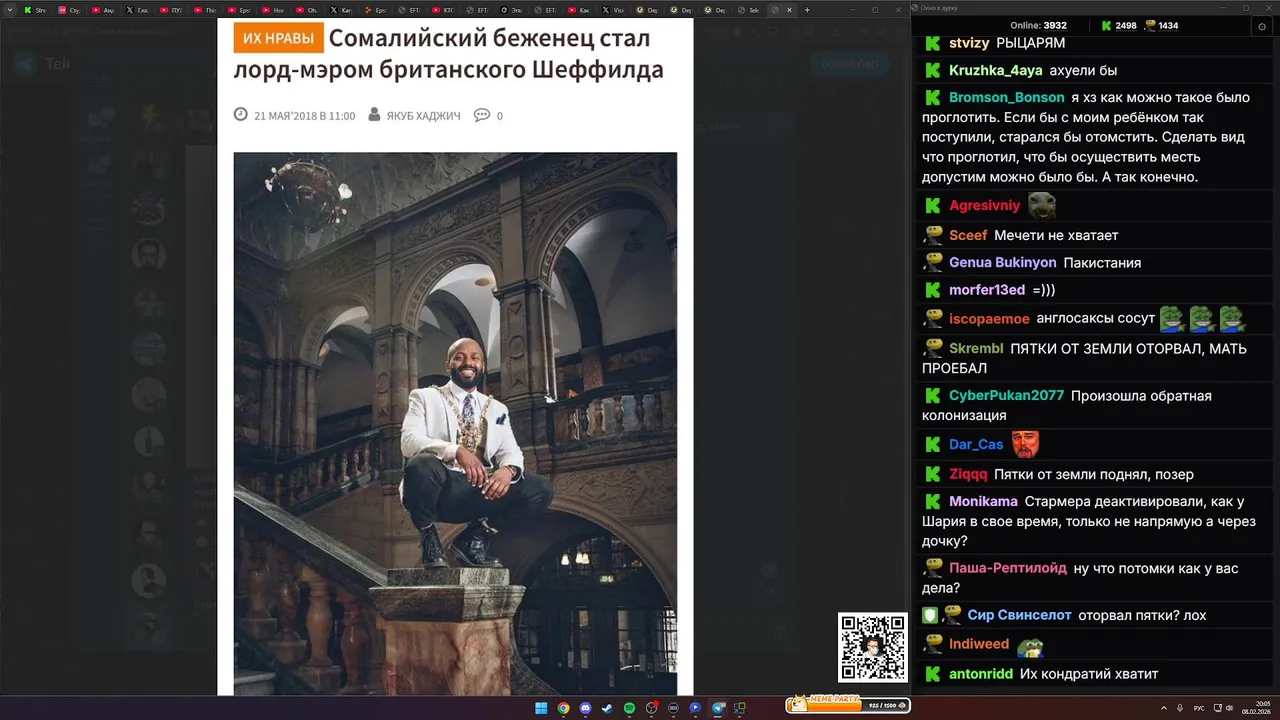Open Discord from the taskbar

tap(585, 708)
